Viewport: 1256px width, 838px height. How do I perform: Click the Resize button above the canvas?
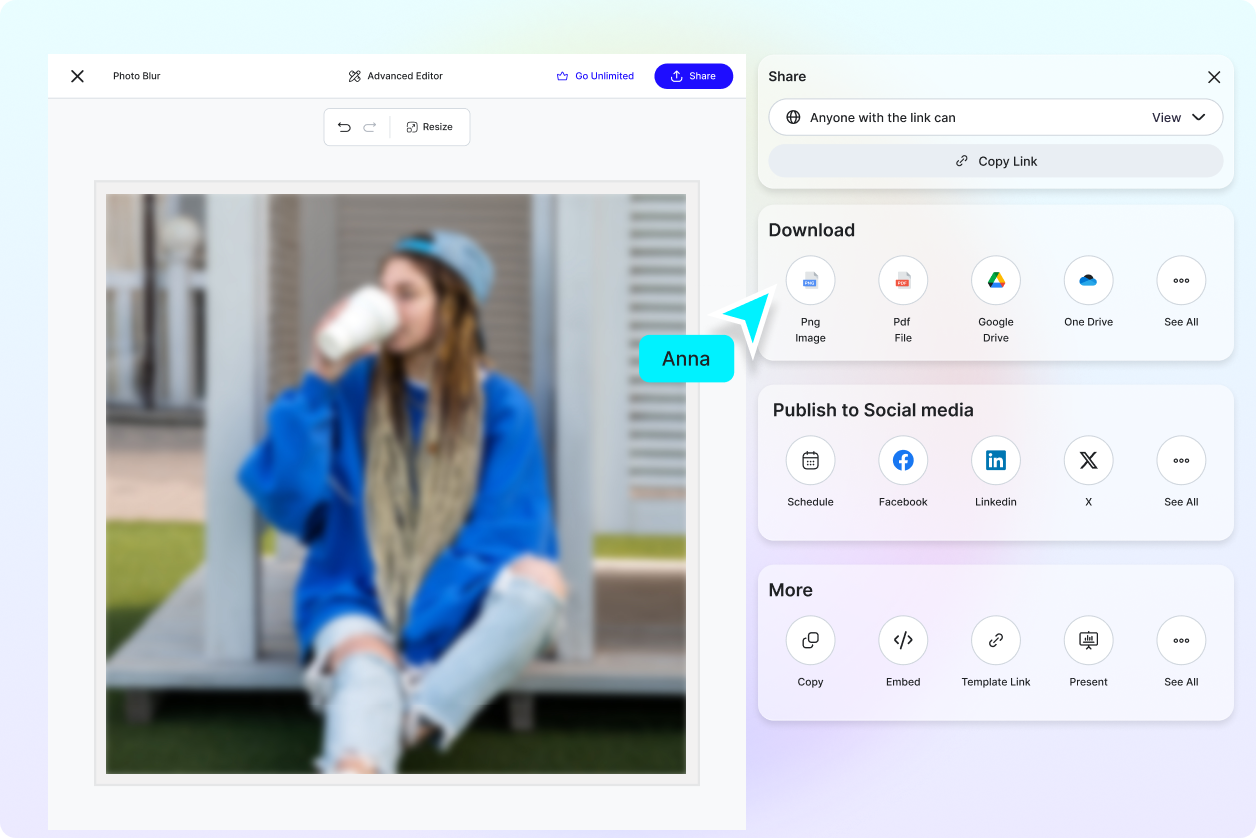pos(429,127)
